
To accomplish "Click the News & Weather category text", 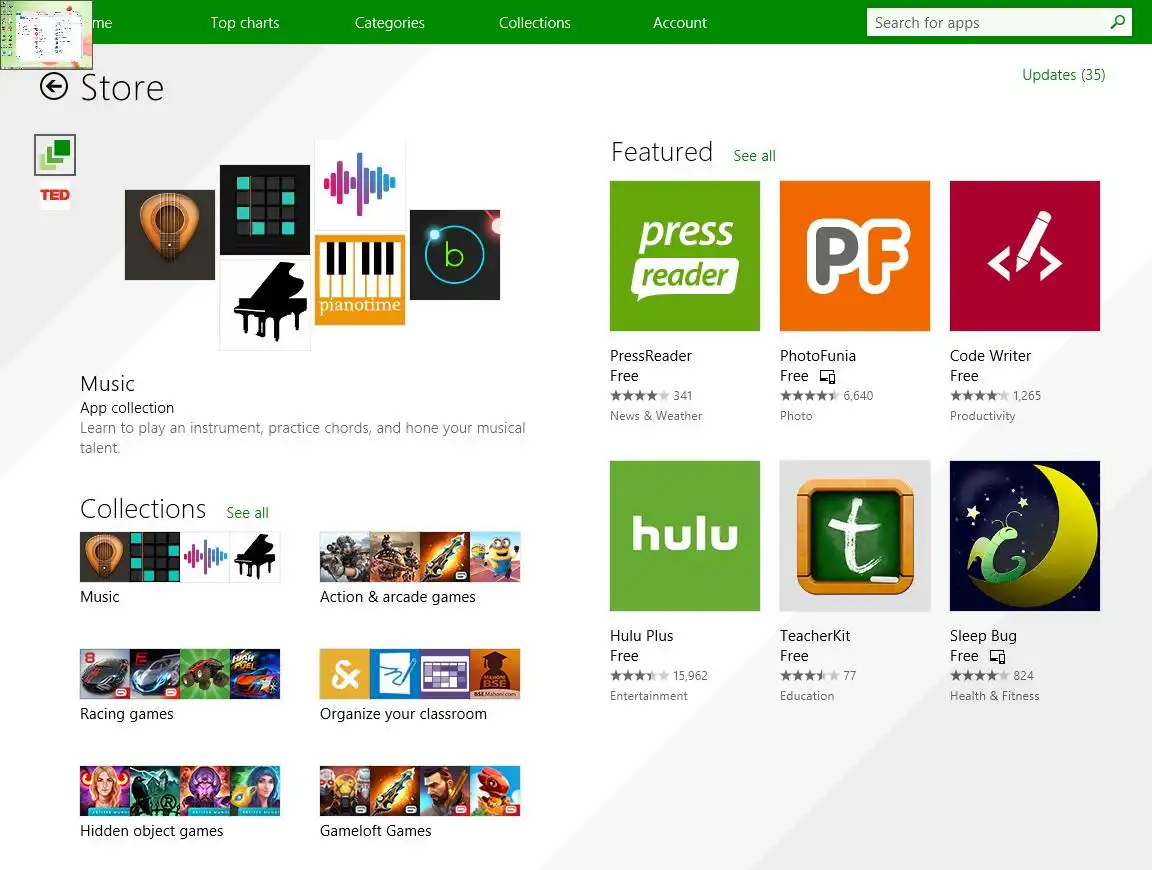I will [656, 416].
